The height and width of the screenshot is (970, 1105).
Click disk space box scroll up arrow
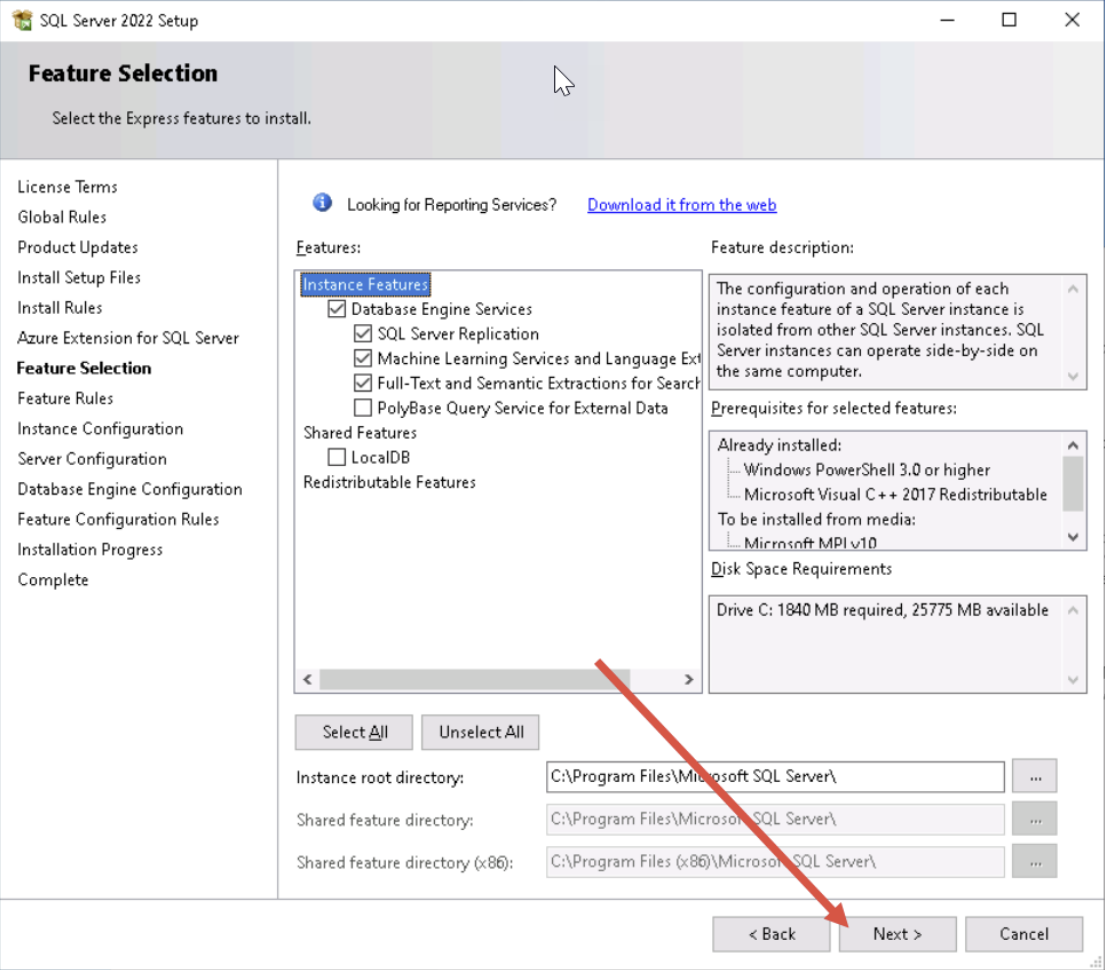1073,610
